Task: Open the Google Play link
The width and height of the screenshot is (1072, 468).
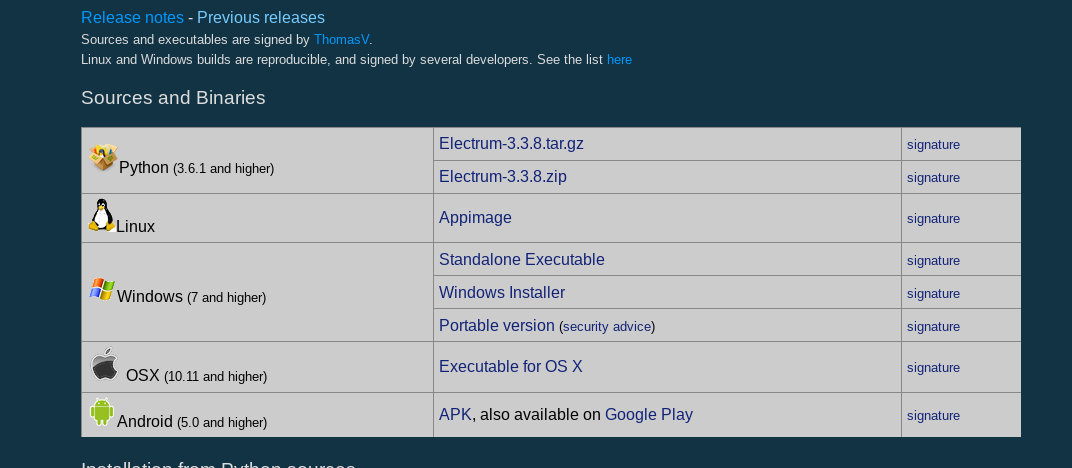Action: pyautogui.click(x=649, y=415)
